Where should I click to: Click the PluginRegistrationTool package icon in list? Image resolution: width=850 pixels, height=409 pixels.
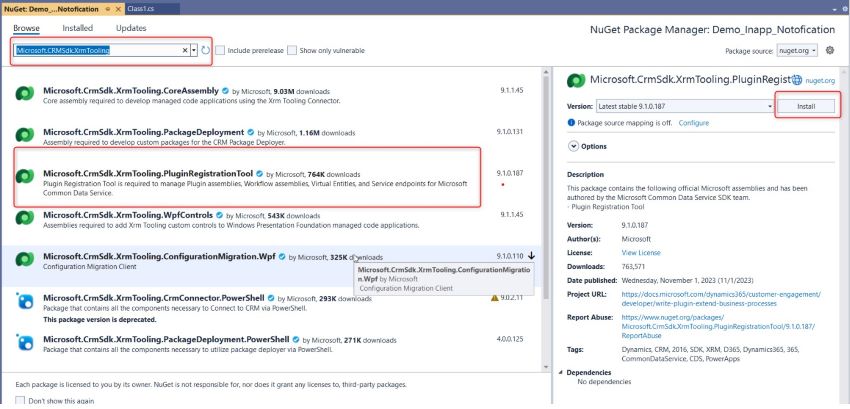[x=25, y=176]
